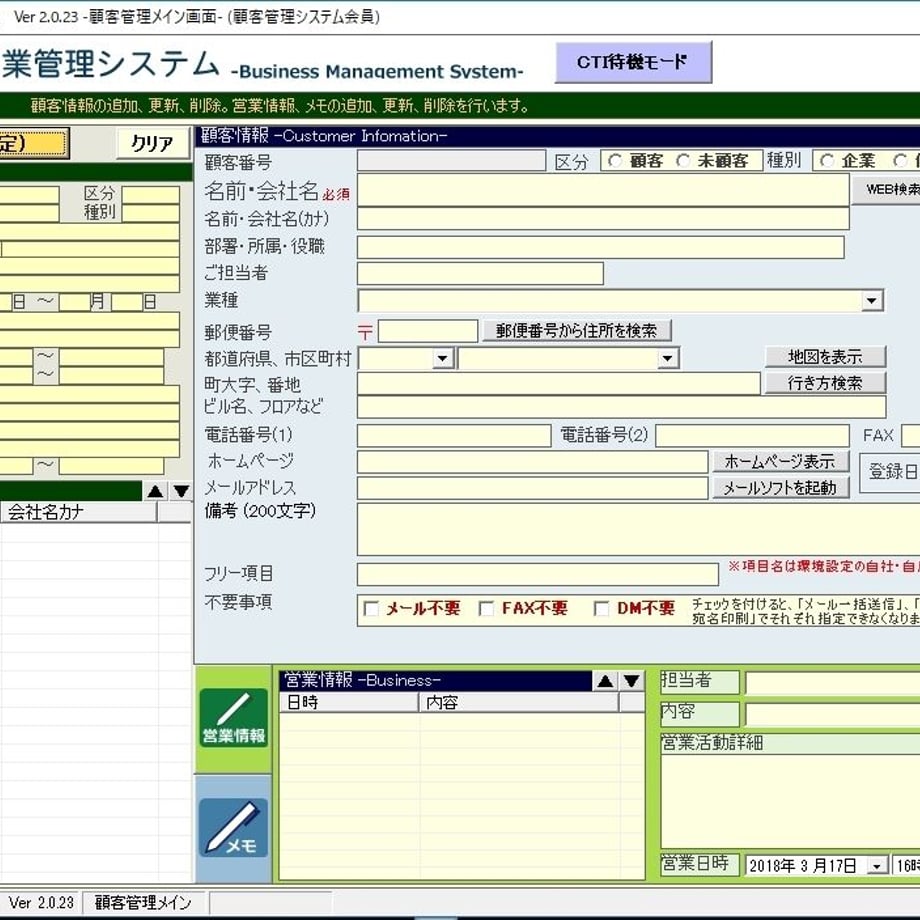Click the 内容 column header in business list
Viewport: 920px width, 920px height.
pos(519,702)
